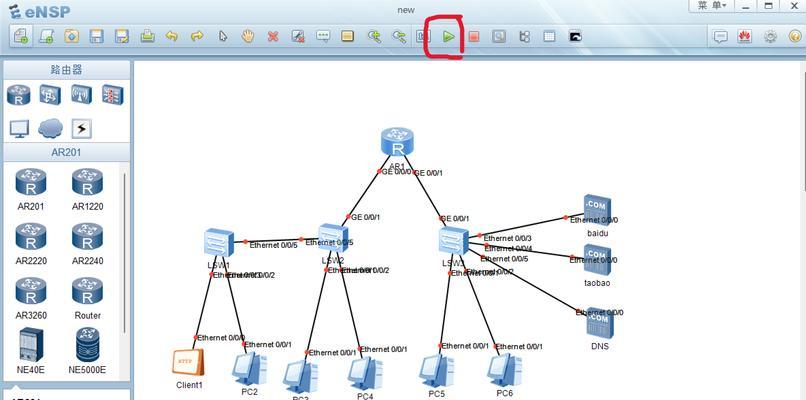The height and width of the screenshot is (400, 806).
Task: Stop devices with red square button
Action: coord(474,37)
